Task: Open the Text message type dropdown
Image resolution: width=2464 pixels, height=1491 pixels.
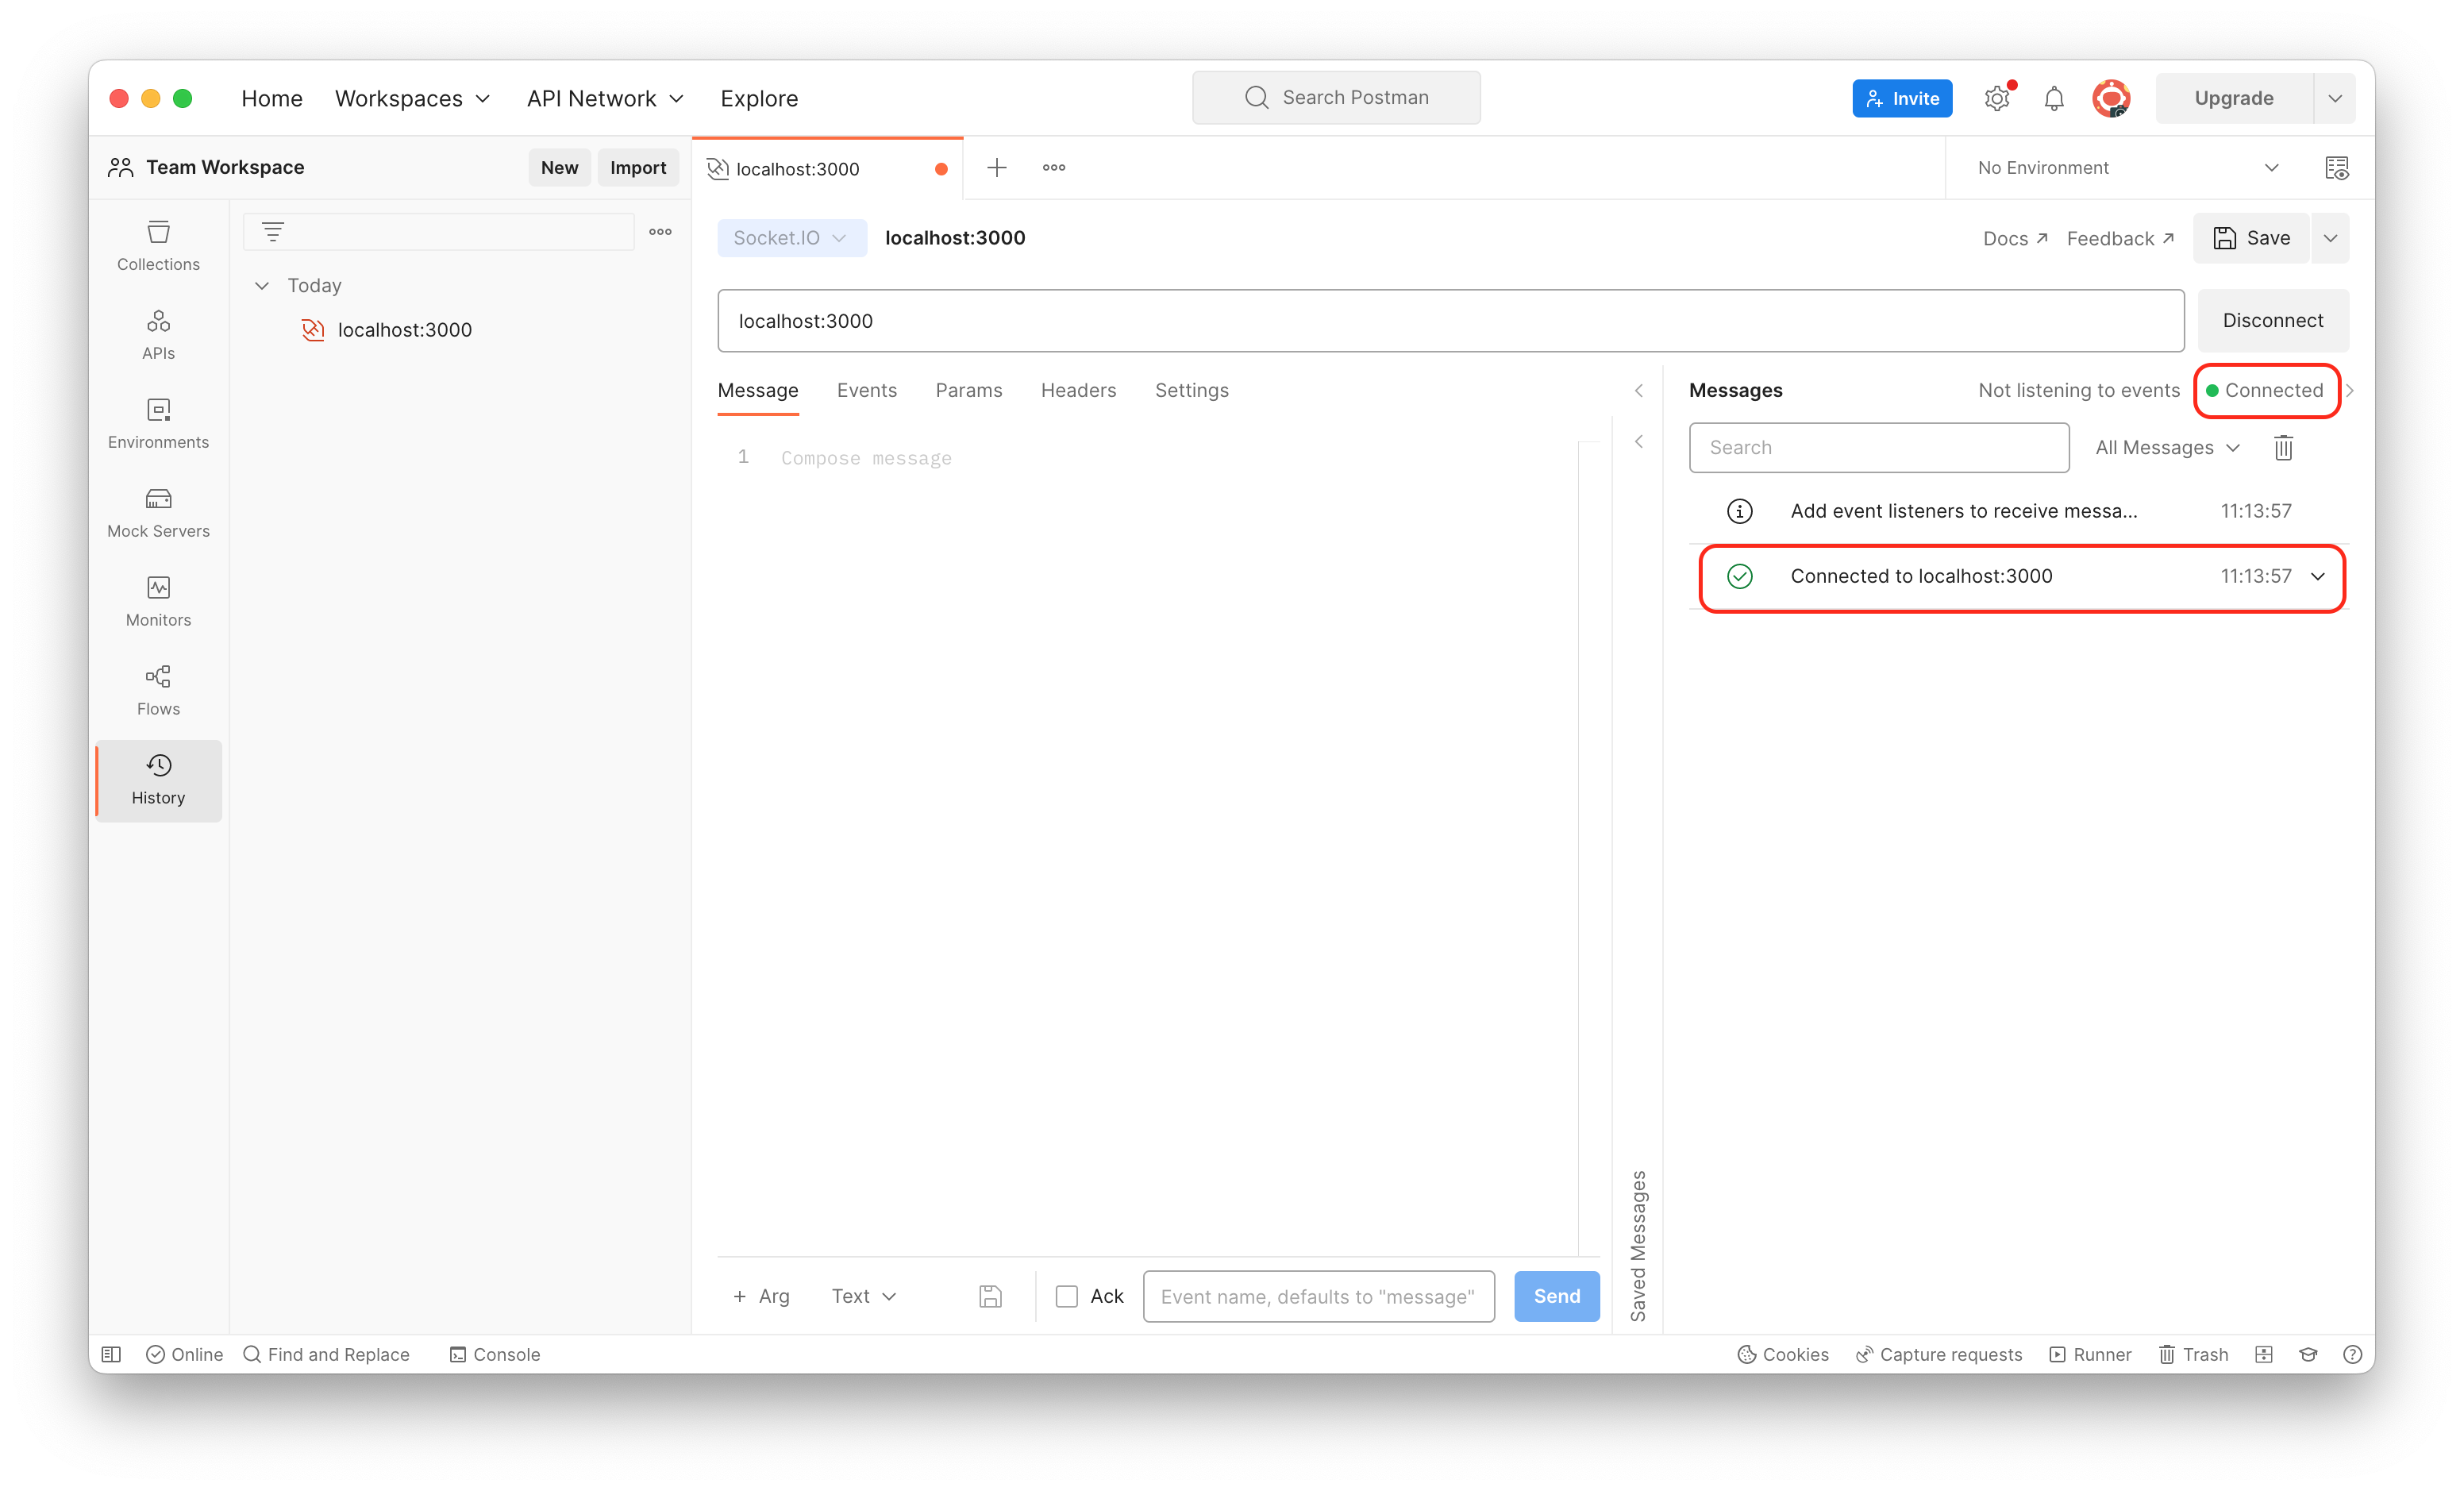Action: pyautogui.click(x=863, y=1296)
